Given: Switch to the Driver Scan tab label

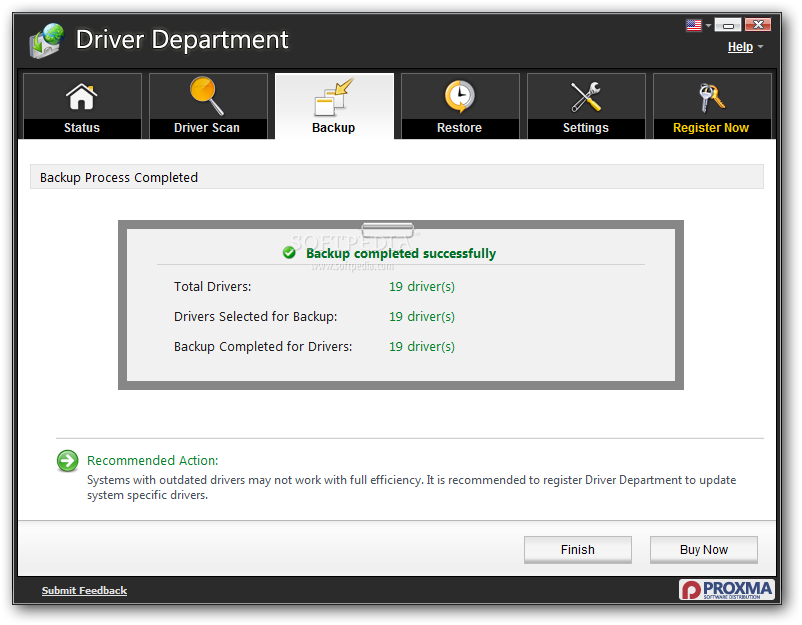Looking at the screenshot, I should [207, 128].
